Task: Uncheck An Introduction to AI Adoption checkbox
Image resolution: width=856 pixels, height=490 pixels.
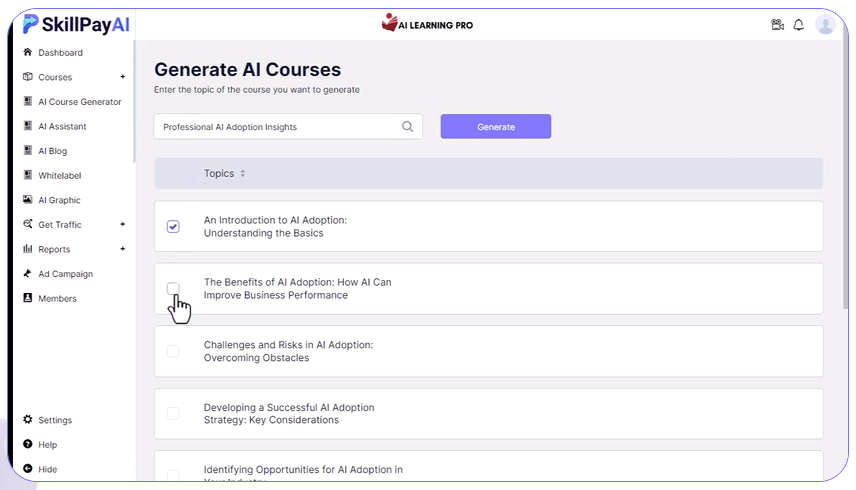Action: pyautogui.click(x=173, y=227)
